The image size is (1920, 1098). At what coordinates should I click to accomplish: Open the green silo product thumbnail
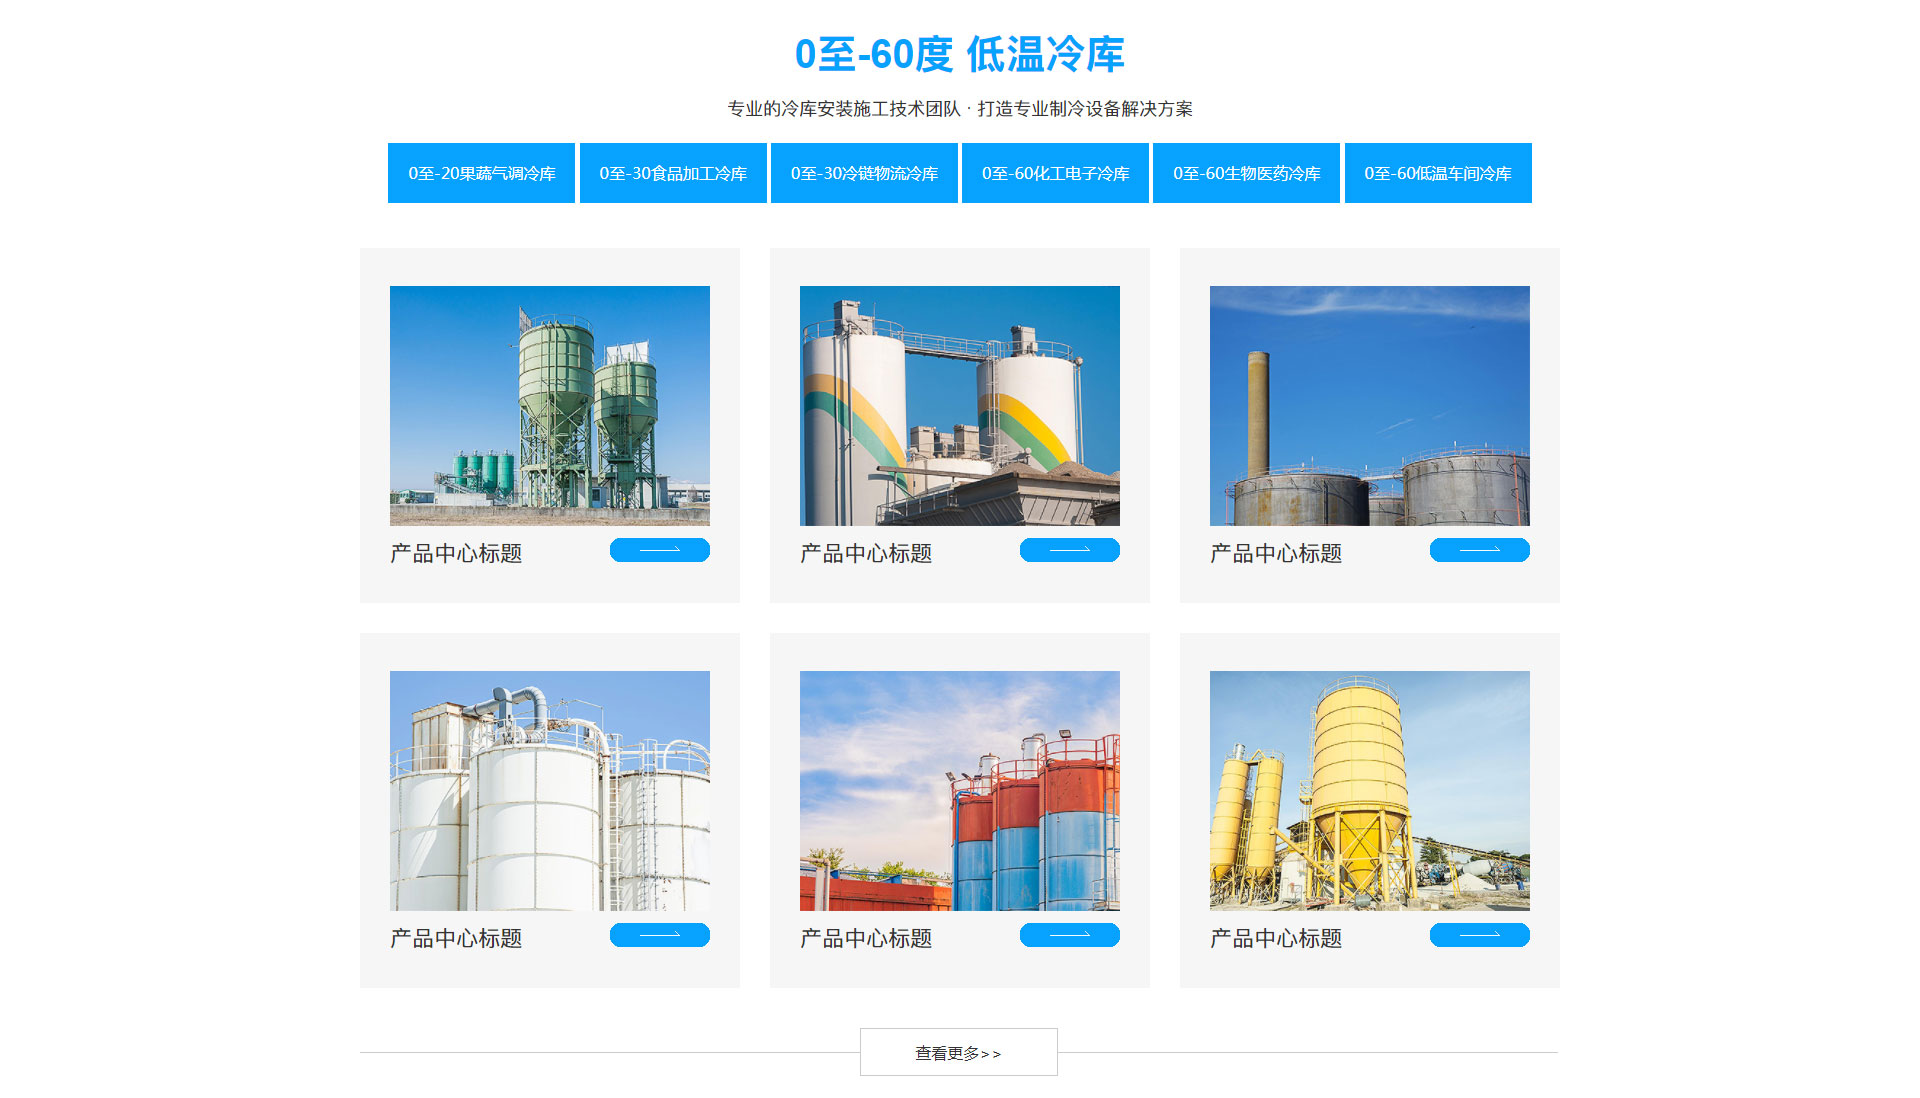(550, 405)
